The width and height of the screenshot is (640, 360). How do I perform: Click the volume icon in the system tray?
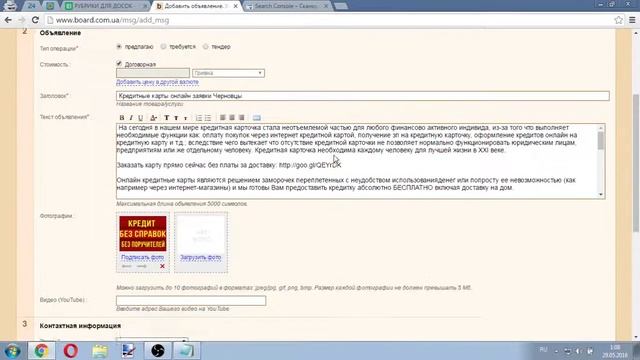[x=578, y=351]
